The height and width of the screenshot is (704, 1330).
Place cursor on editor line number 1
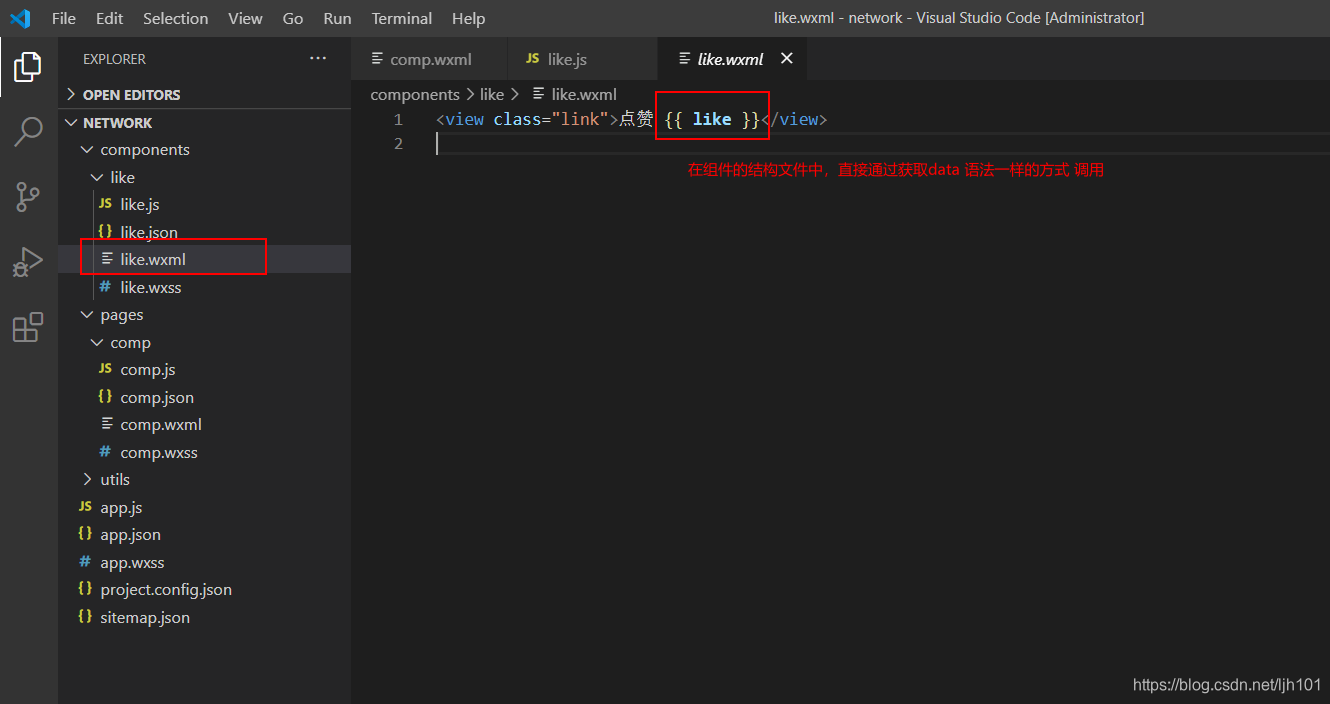click(398, 119)
